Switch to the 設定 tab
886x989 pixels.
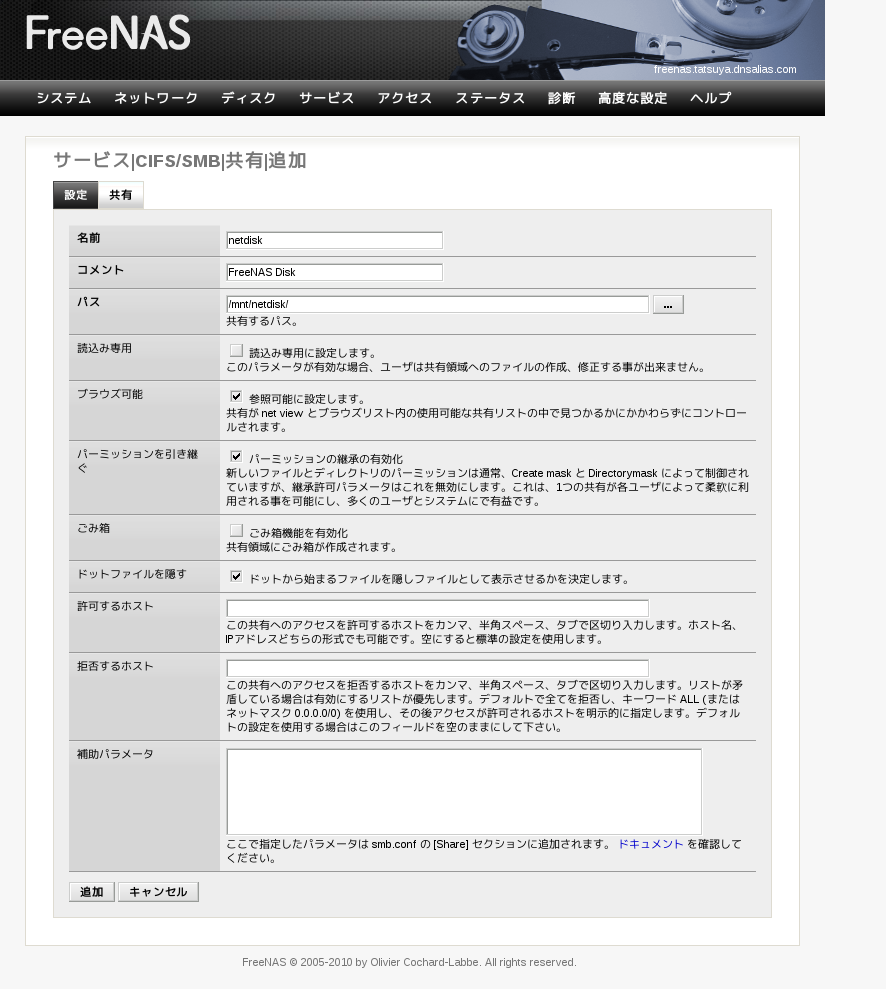point(76,195)
